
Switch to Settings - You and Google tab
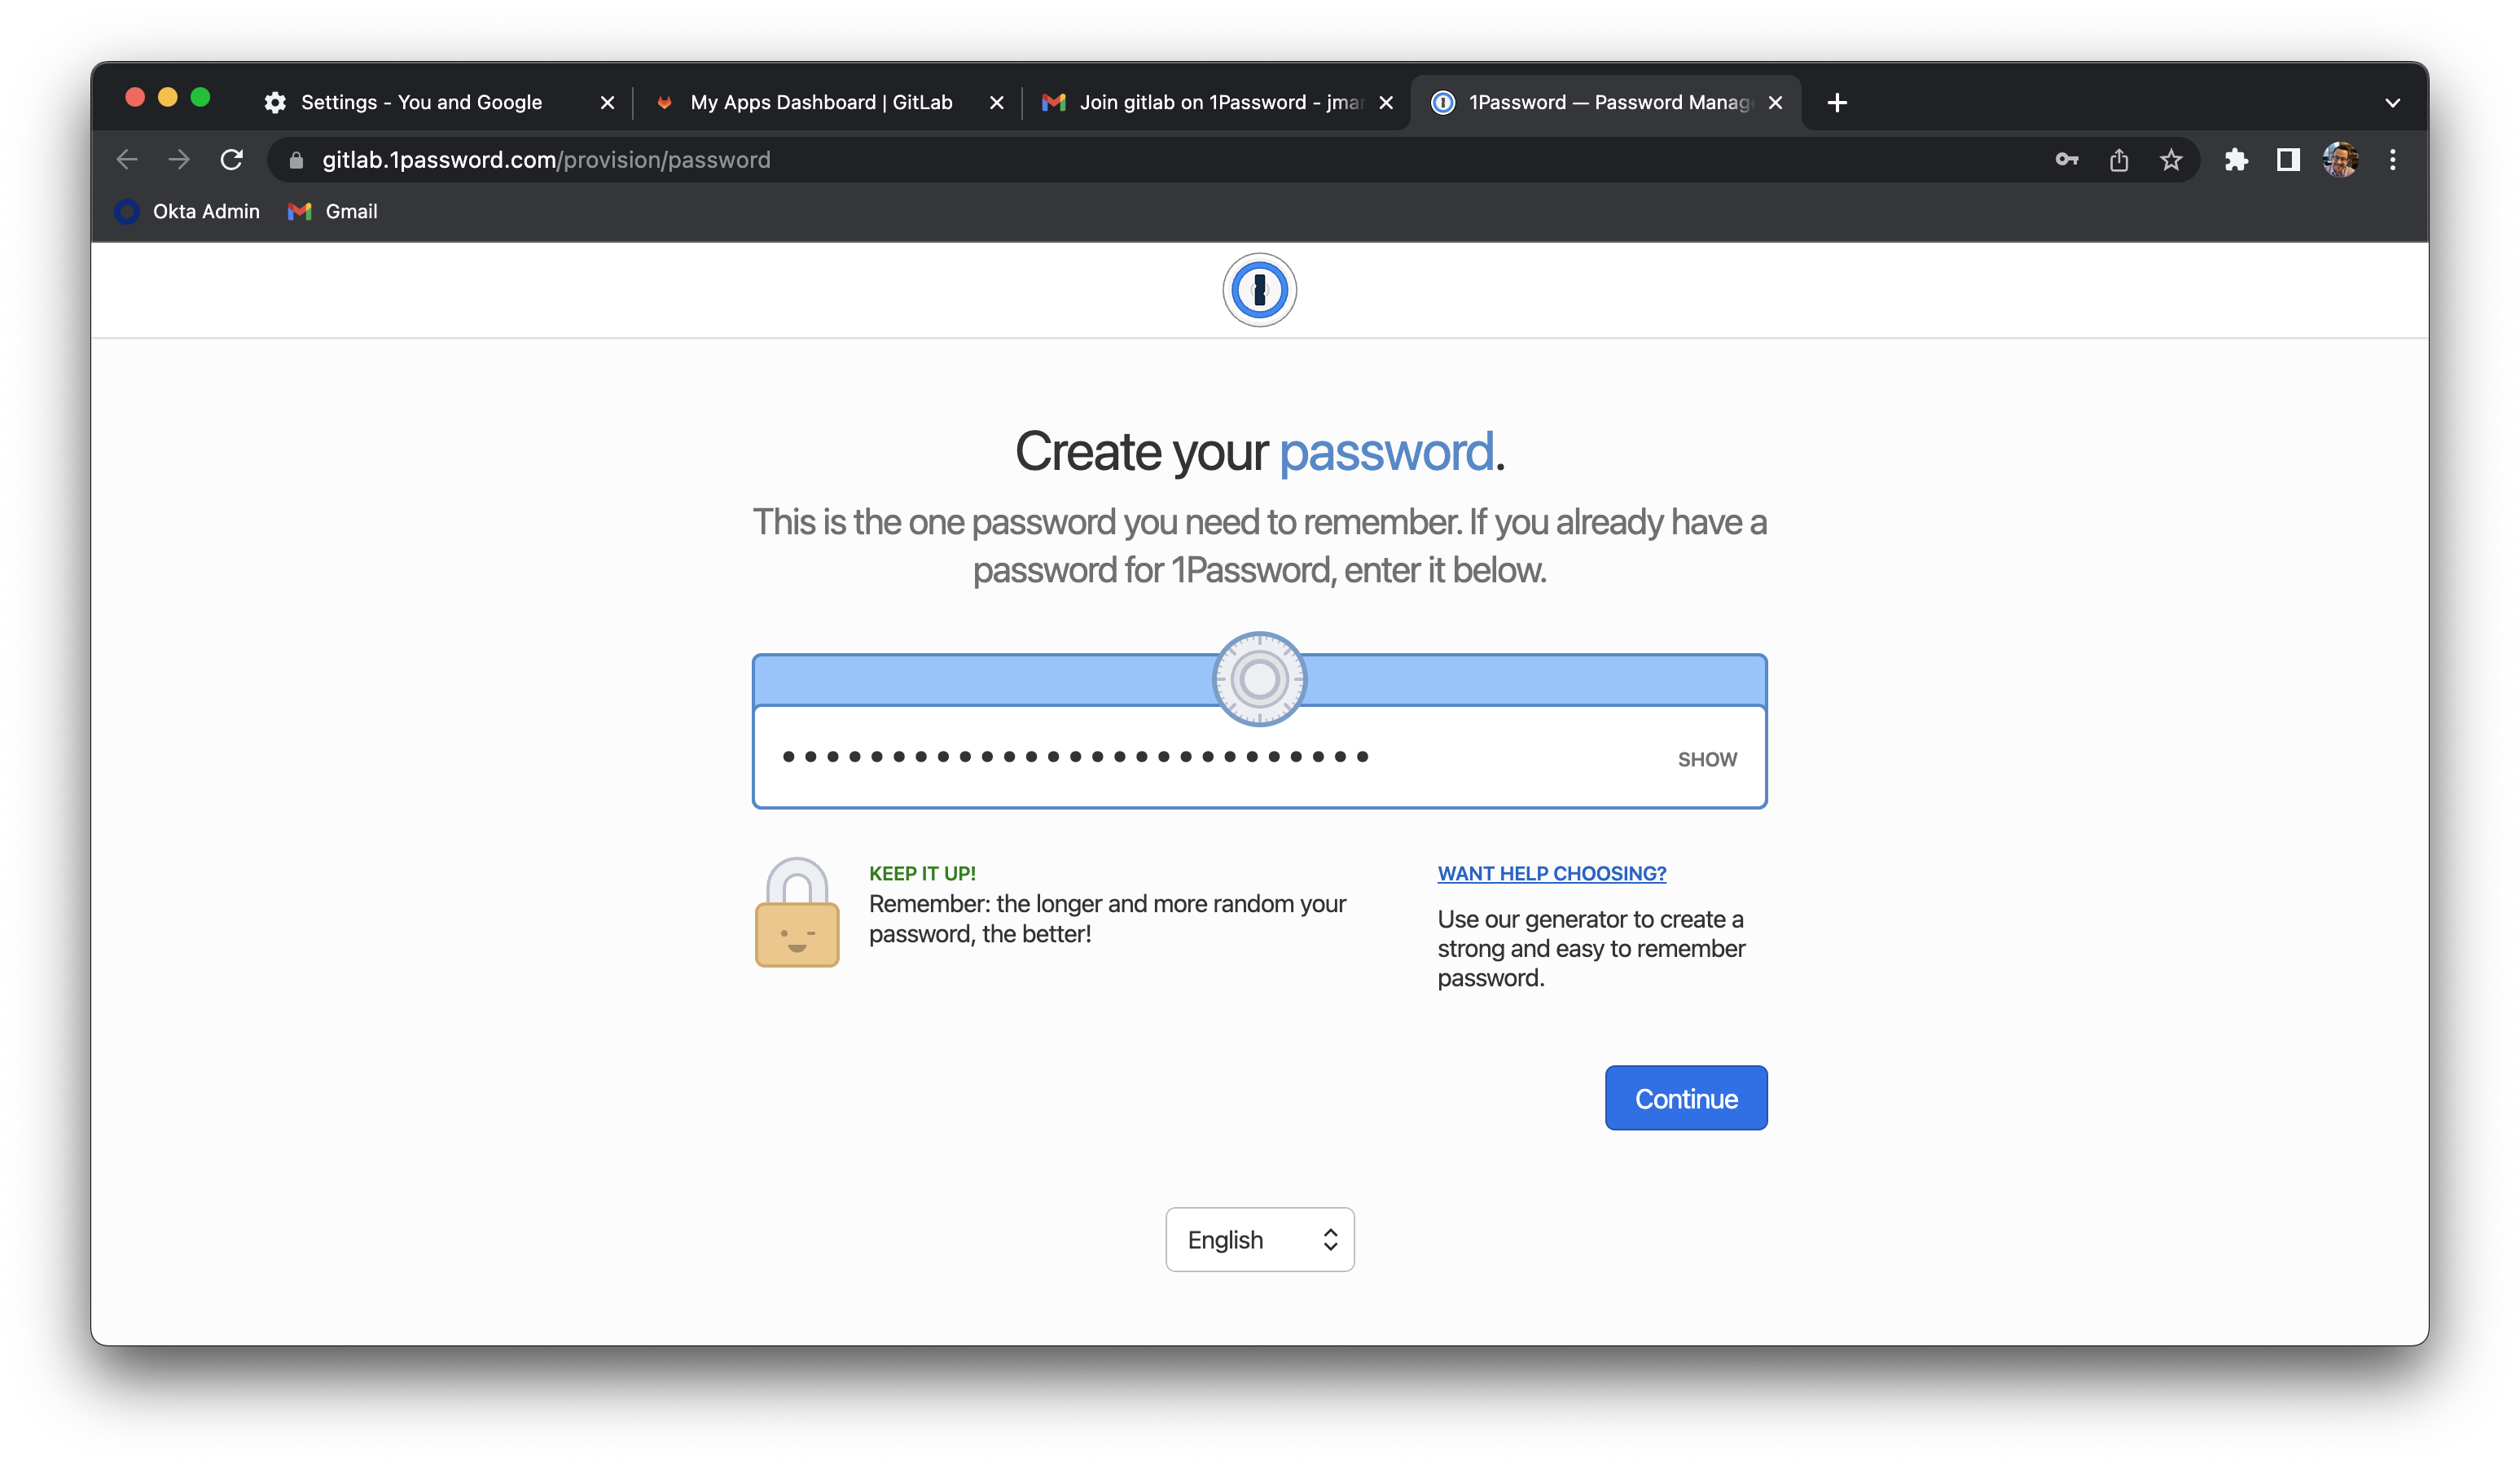(x=420, y=103)
